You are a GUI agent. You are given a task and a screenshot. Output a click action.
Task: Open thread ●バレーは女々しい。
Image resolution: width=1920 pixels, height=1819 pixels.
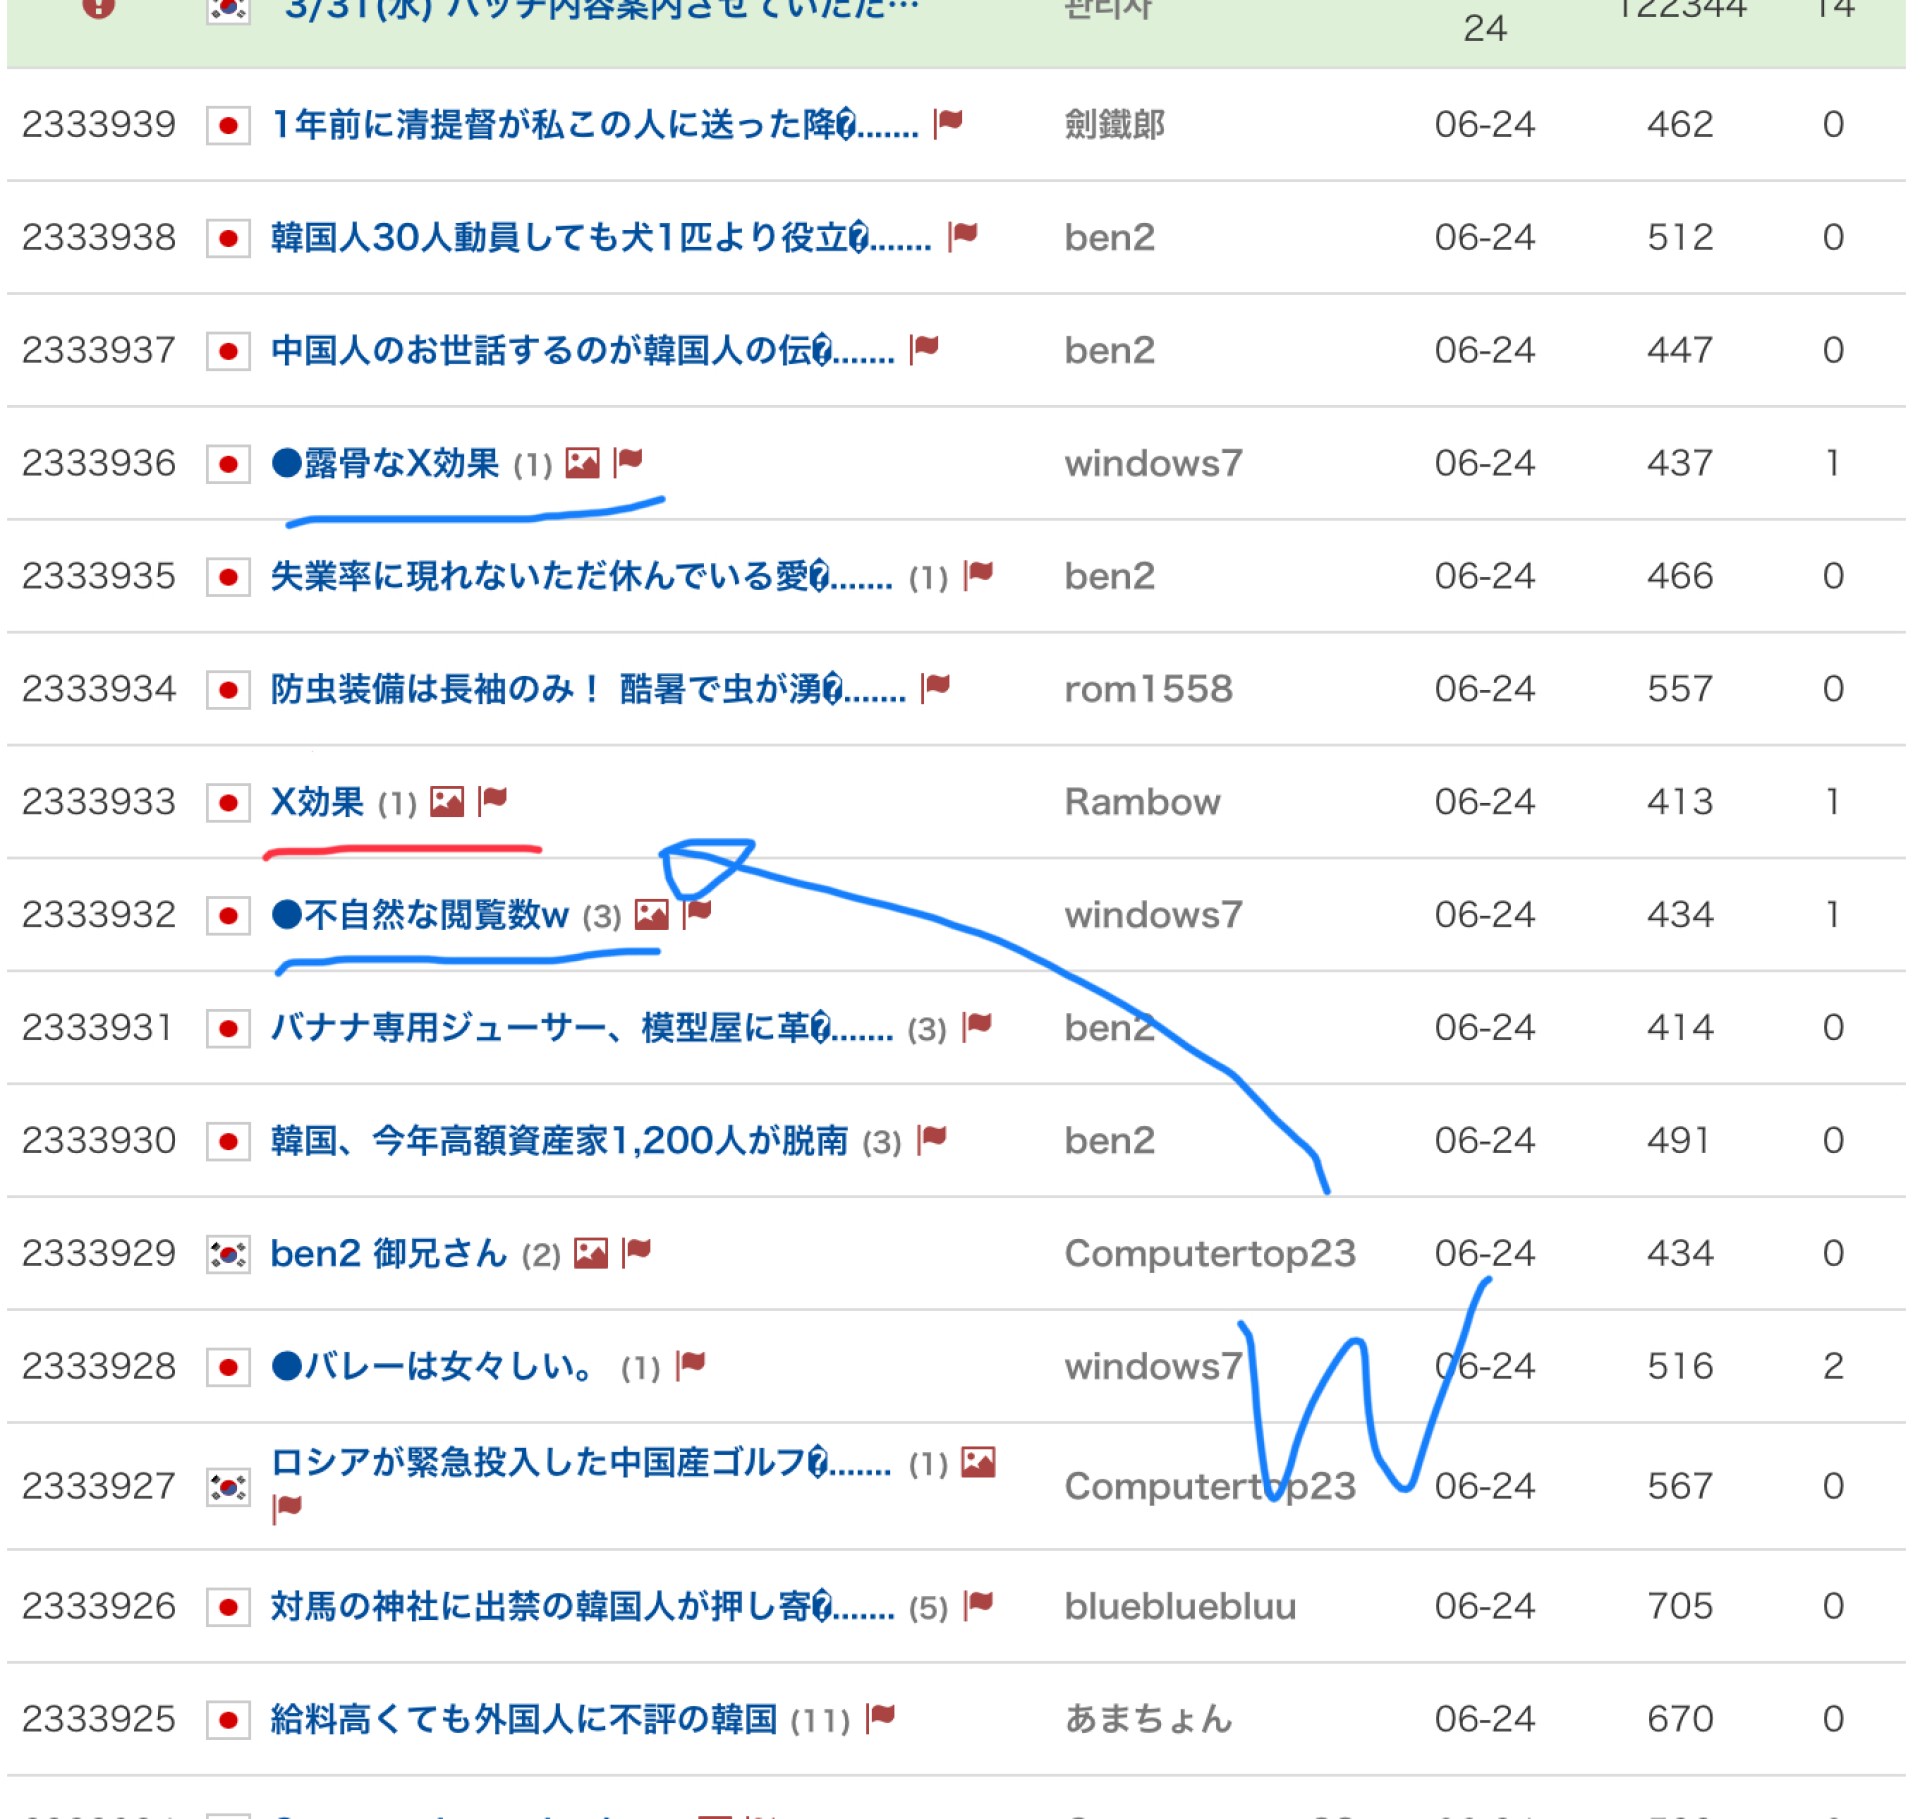[x=435, y=1368]
